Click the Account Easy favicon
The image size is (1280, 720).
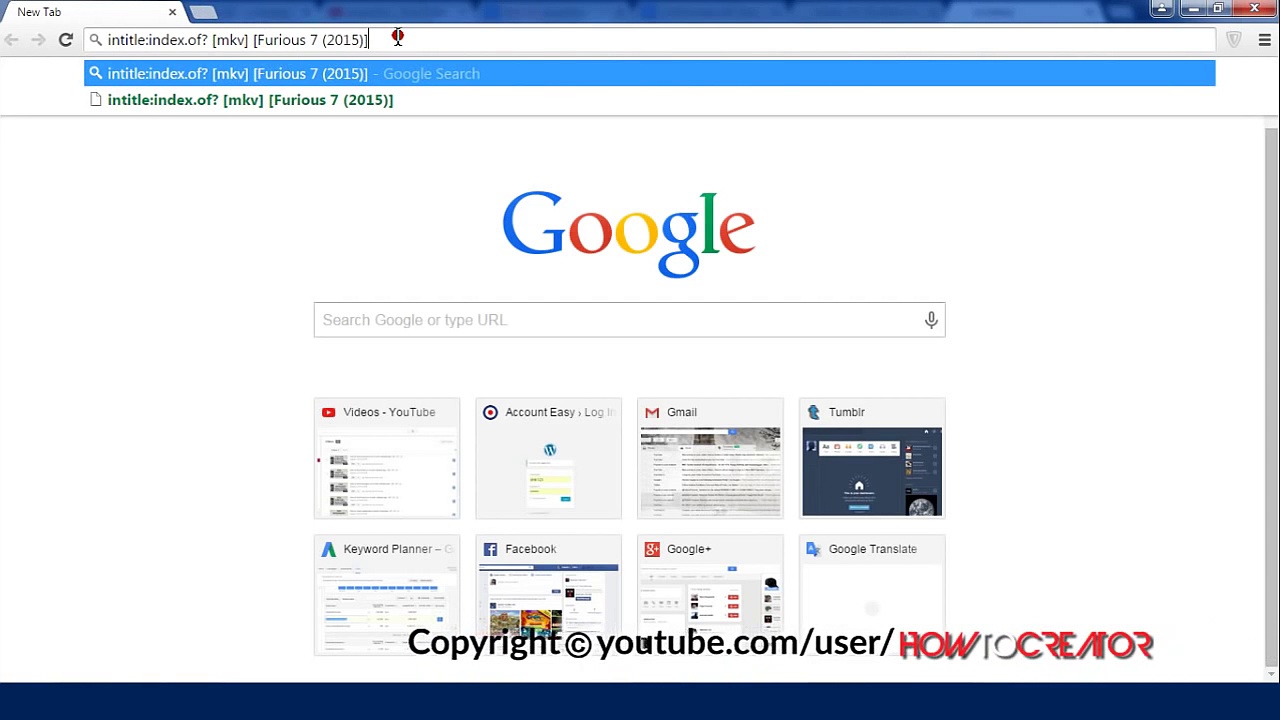[x=490, y=412]
